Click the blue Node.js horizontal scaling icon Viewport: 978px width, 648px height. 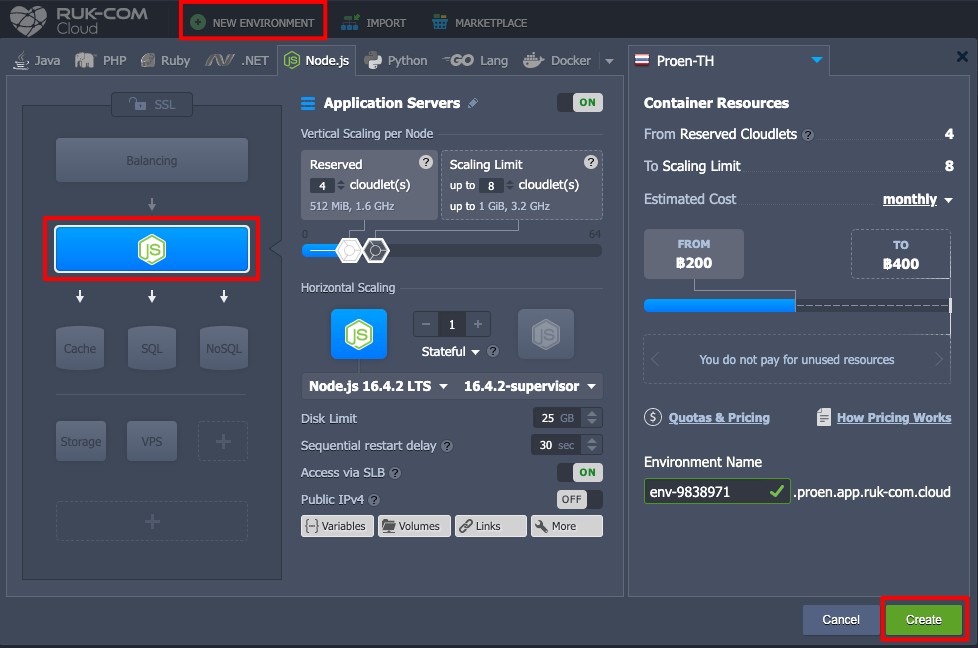tap(359, 334)
